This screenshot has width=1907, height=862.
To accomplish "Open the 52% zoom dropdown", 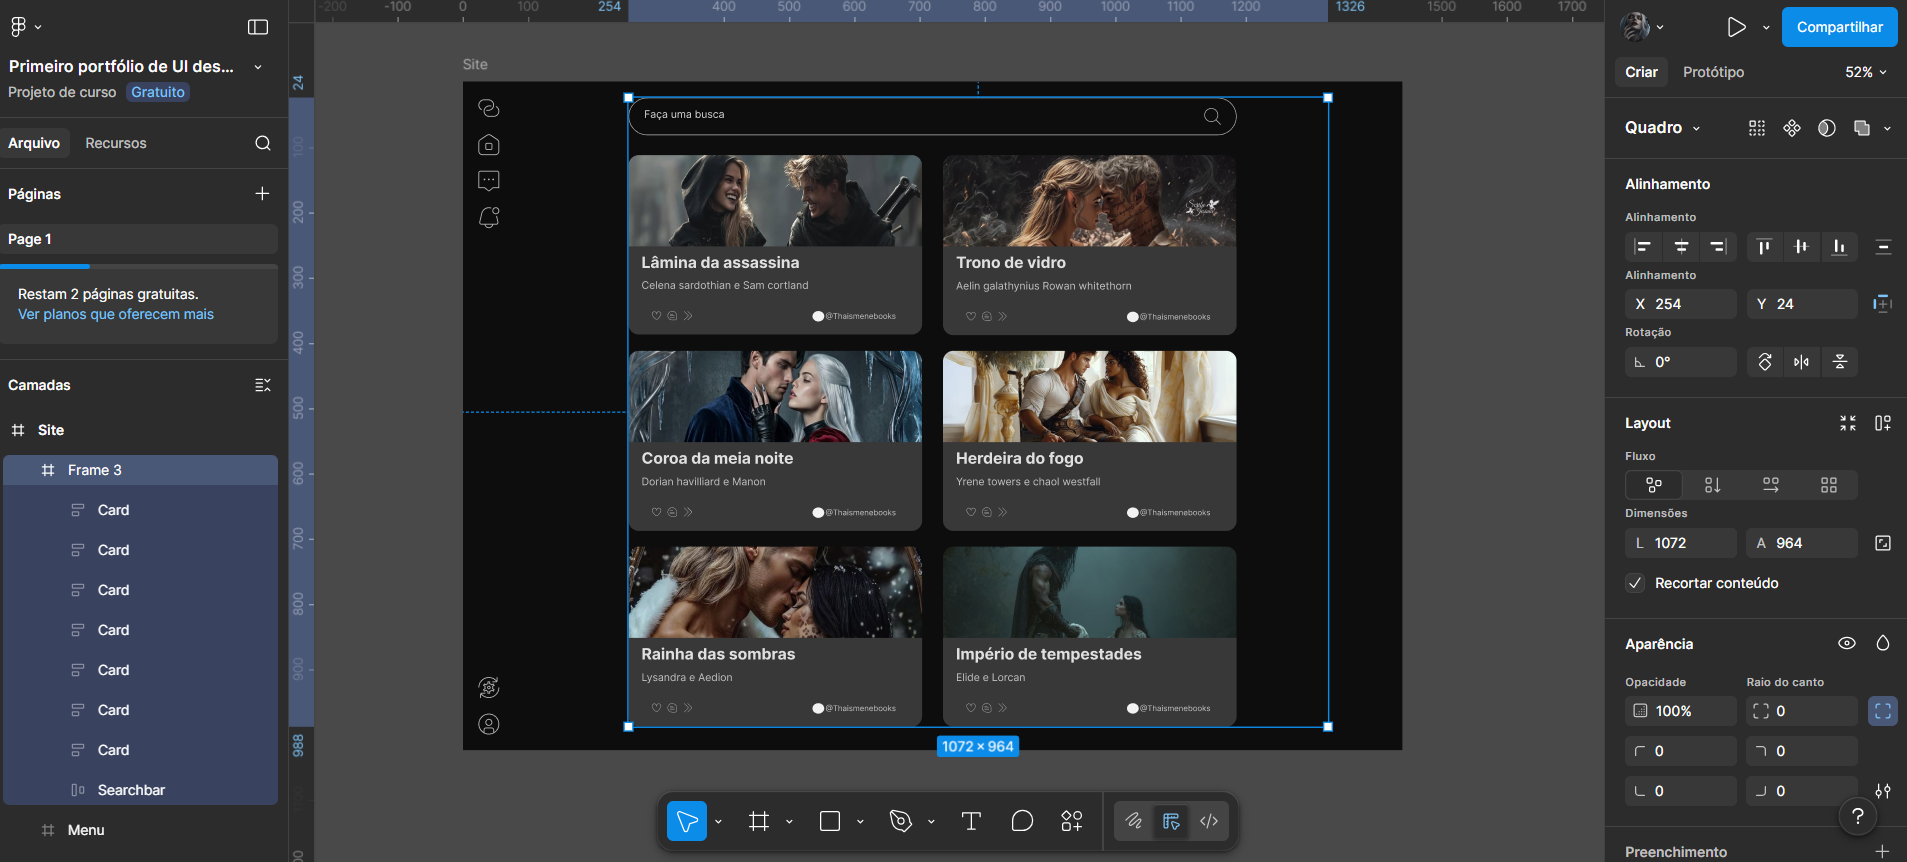I will (1865, 72).
